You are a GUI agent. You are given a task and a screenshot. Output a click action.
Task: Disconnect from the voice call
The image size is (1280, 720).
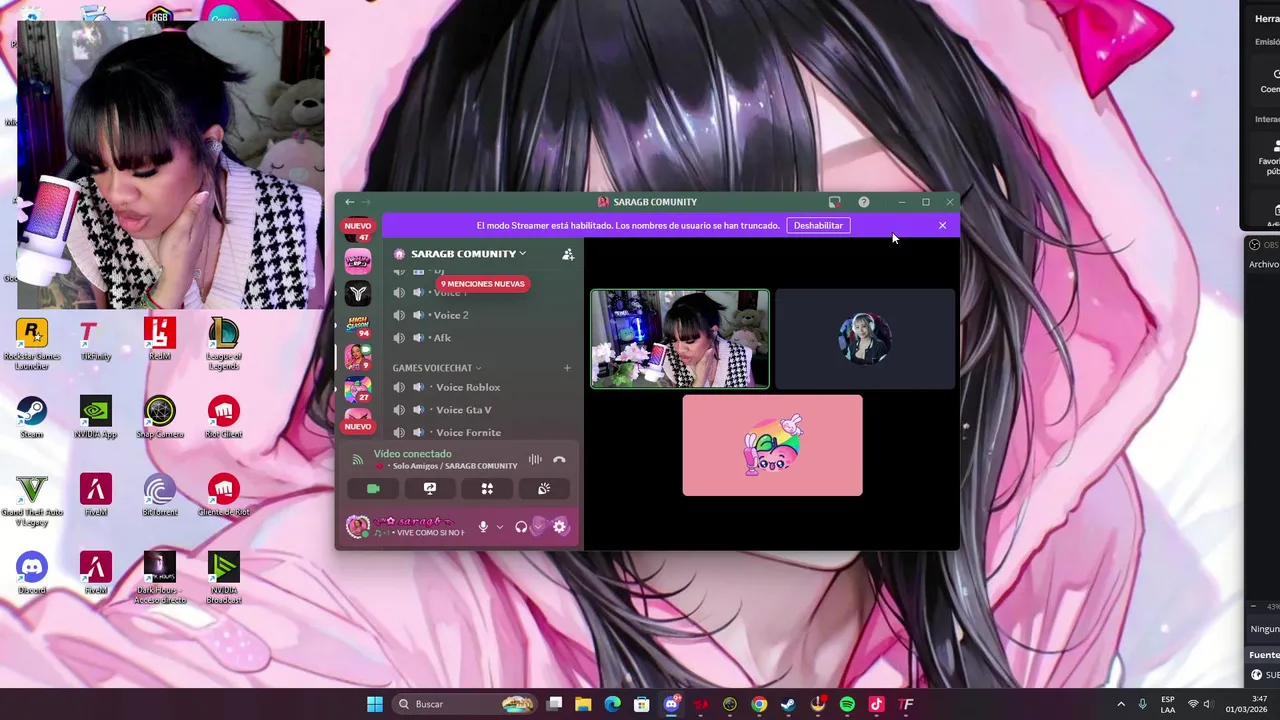pyautogui.click(x=559, y=460)
